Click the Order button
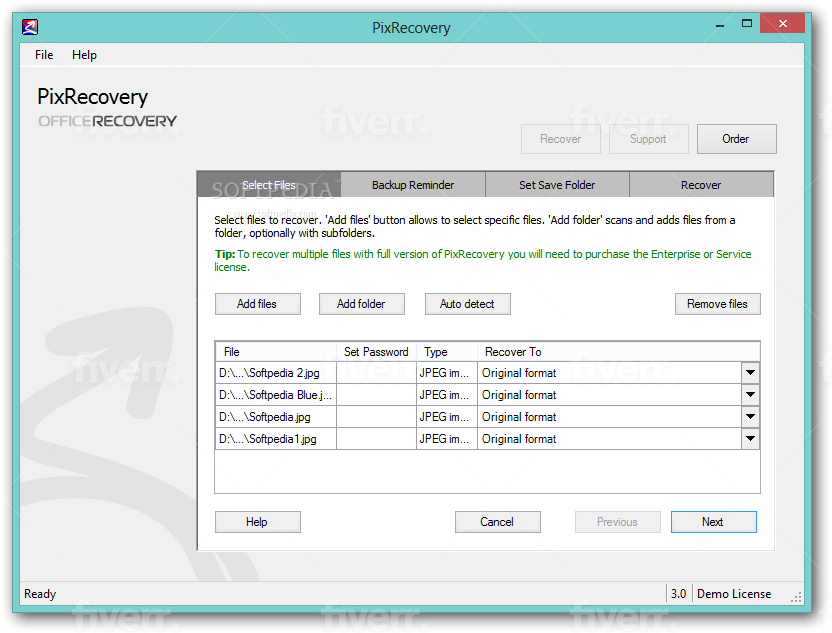 tap(736, 139)
